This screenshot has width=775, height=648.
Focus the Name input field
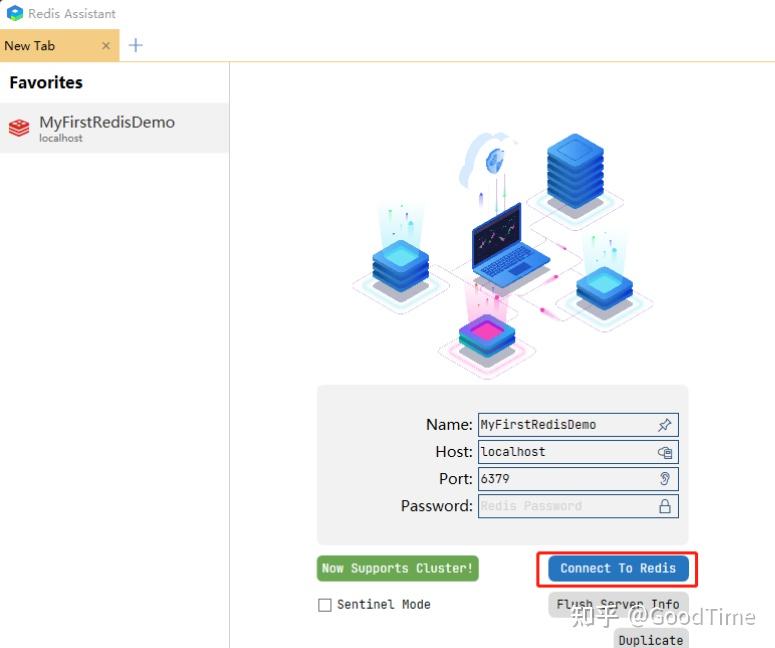(578, 425)
